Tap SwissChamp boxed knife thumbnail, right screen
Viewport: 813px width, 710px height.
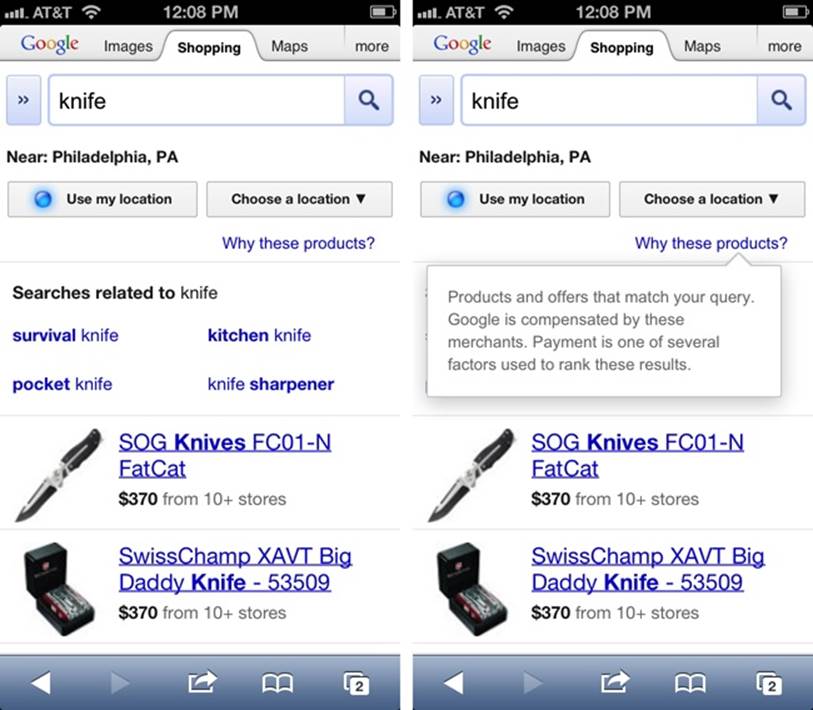(x=472, y=589)
